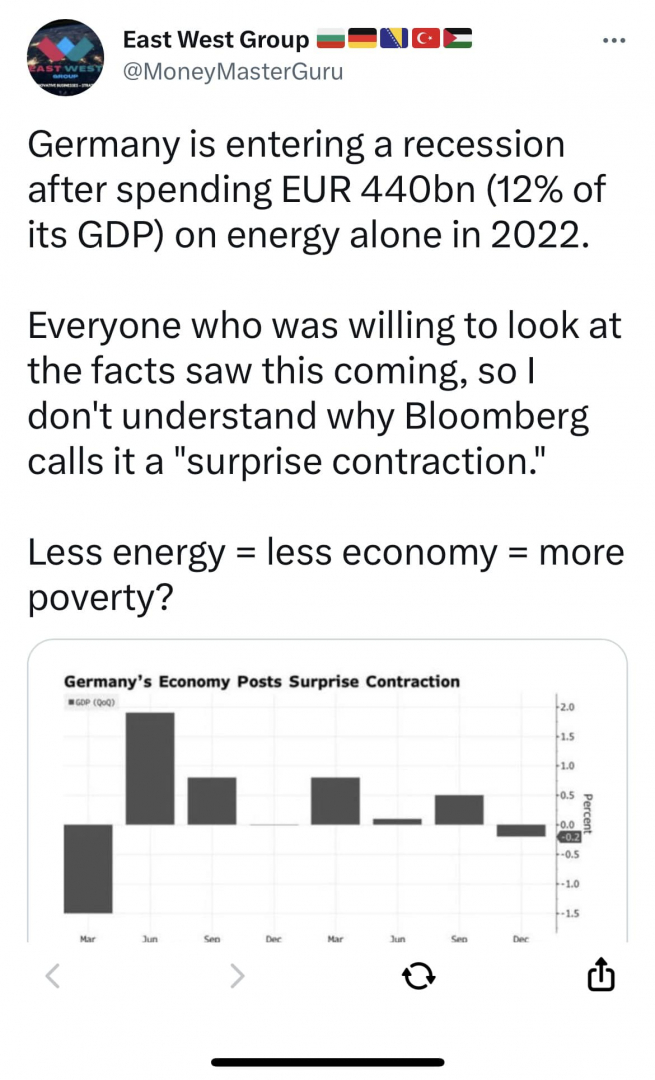
Task: Tap the Bosnian flag emoji in the name
Action: point(395,39)
